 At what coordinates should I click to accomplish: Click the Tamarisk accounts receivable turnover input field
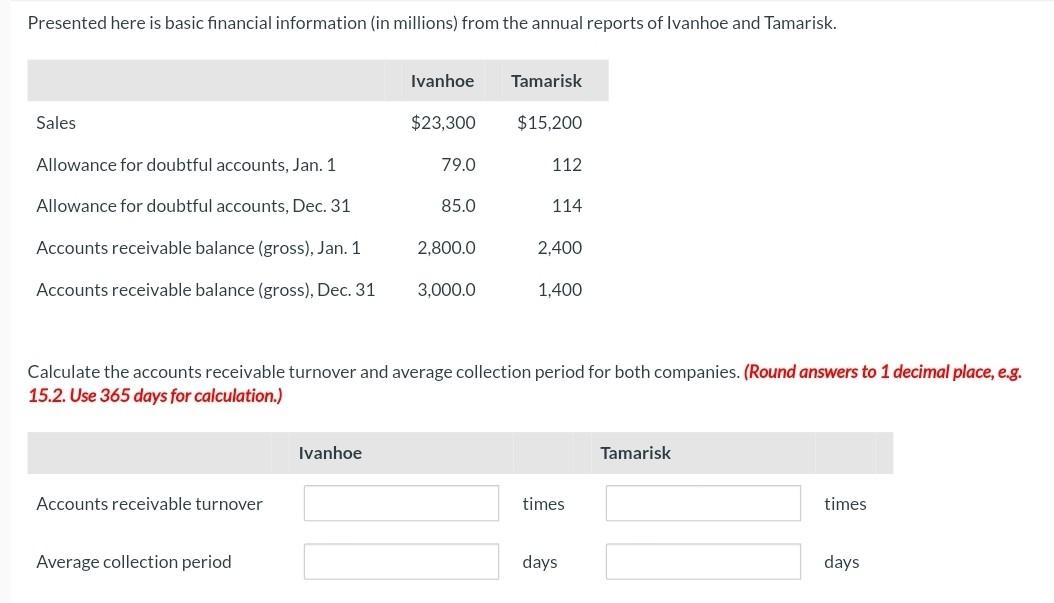pyautogui.click(x=702, y=503)
